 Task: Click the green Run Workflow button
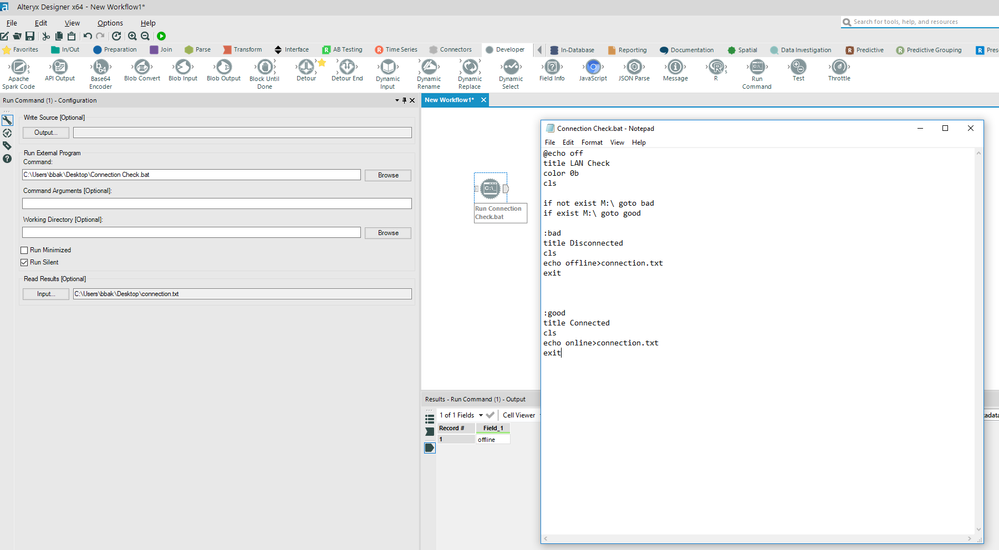tap(161, 36)
